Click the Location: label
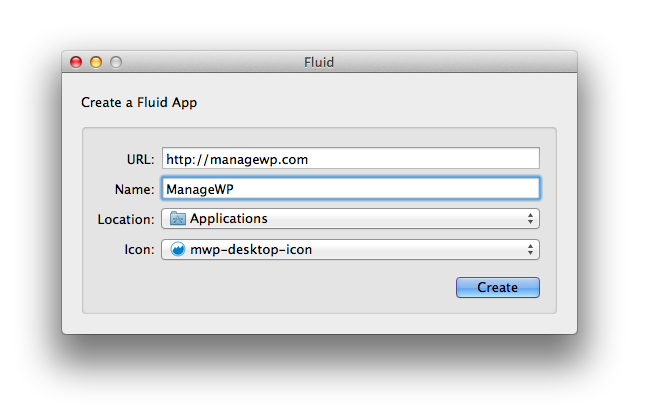Viewport: 649px width, 407px height. (x=126, y=219)
